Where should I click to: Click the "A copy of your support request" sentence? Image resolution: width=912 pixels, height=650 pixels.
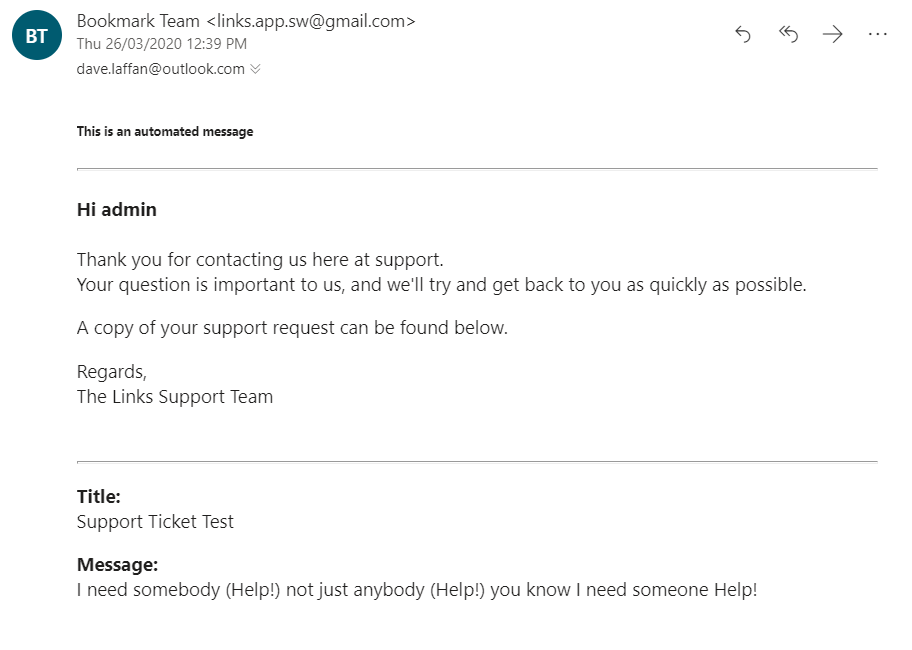coord(292,328)
